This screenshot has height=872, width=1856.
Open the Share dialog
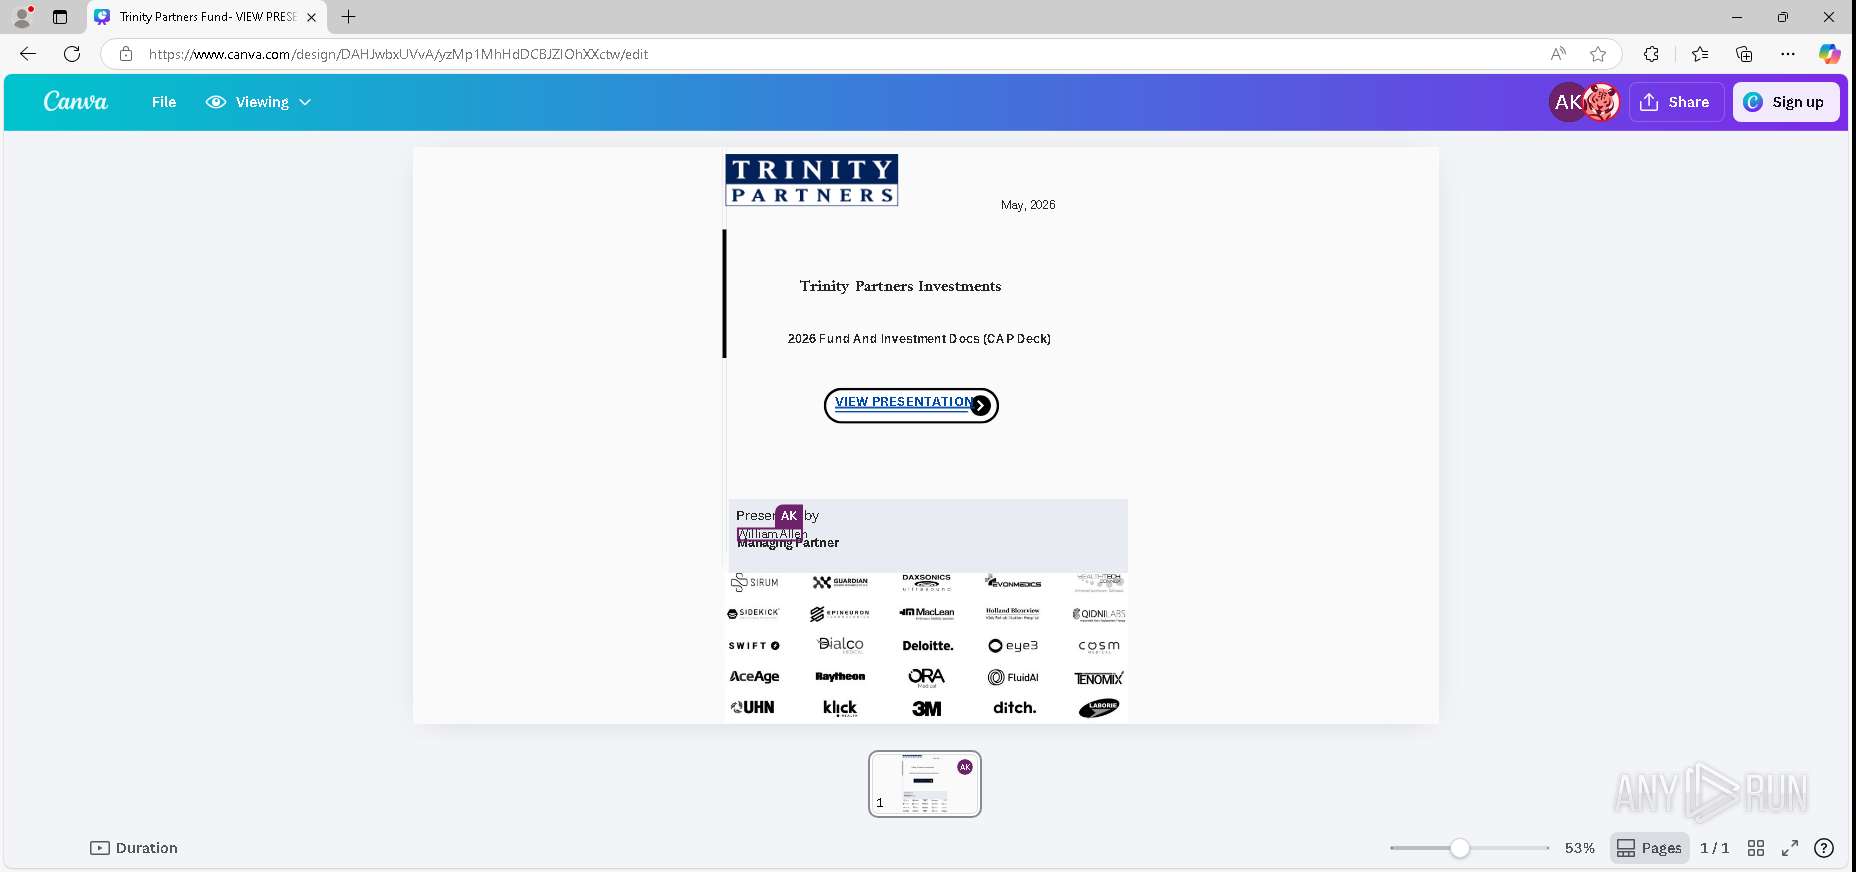point(1676,102)
